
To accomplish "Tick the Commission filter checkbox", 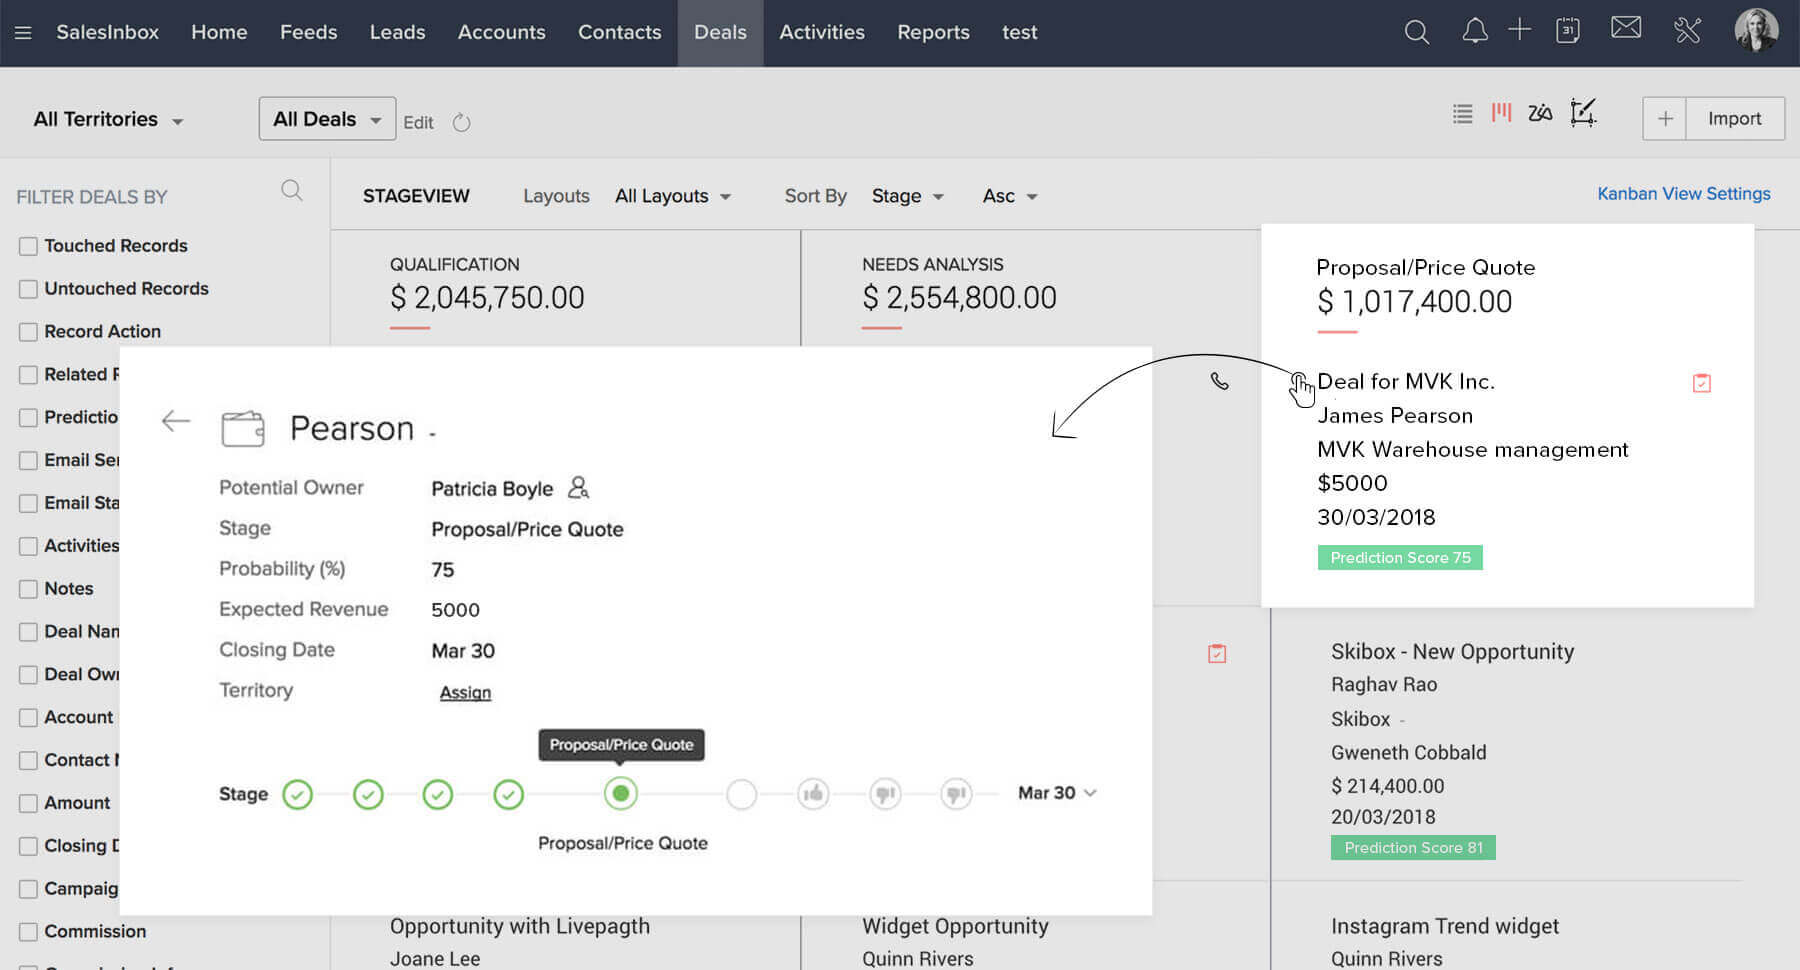I will click(28, 932).
